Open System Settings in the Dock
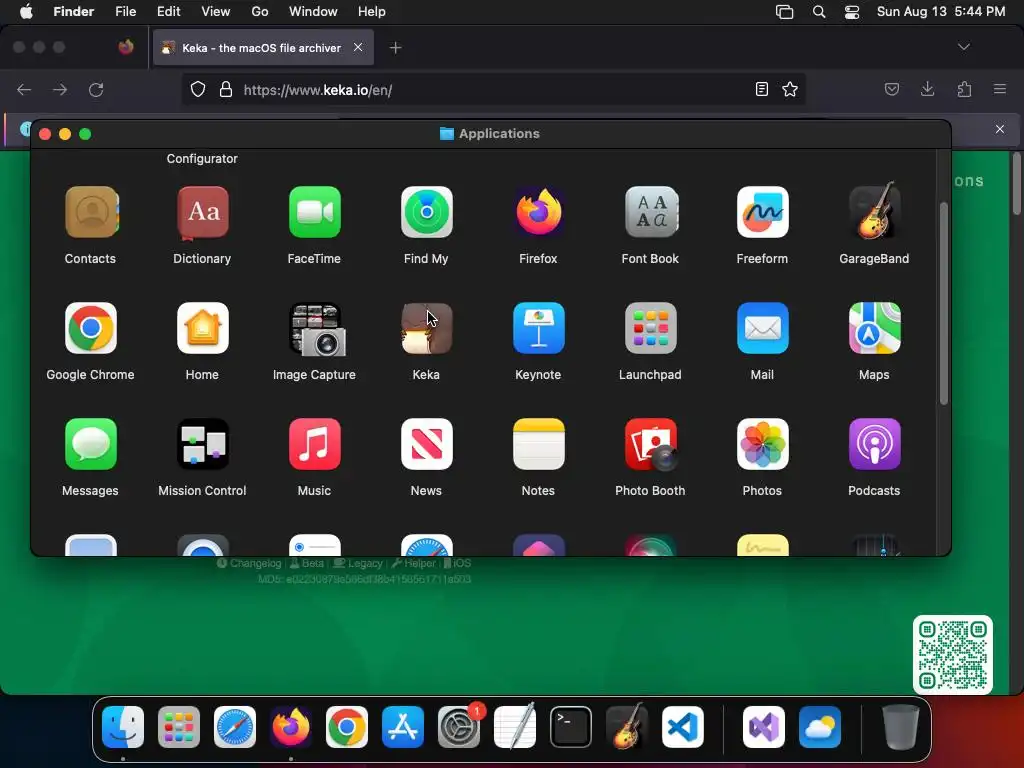The height and width of the screenshot is (768, 1024). pyautogui.click(x=458, y=727)
